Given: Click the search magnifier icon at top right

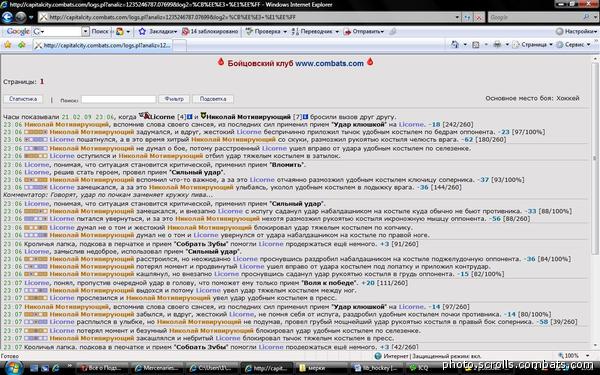Looking at the screenshot, I should [586, 17].
